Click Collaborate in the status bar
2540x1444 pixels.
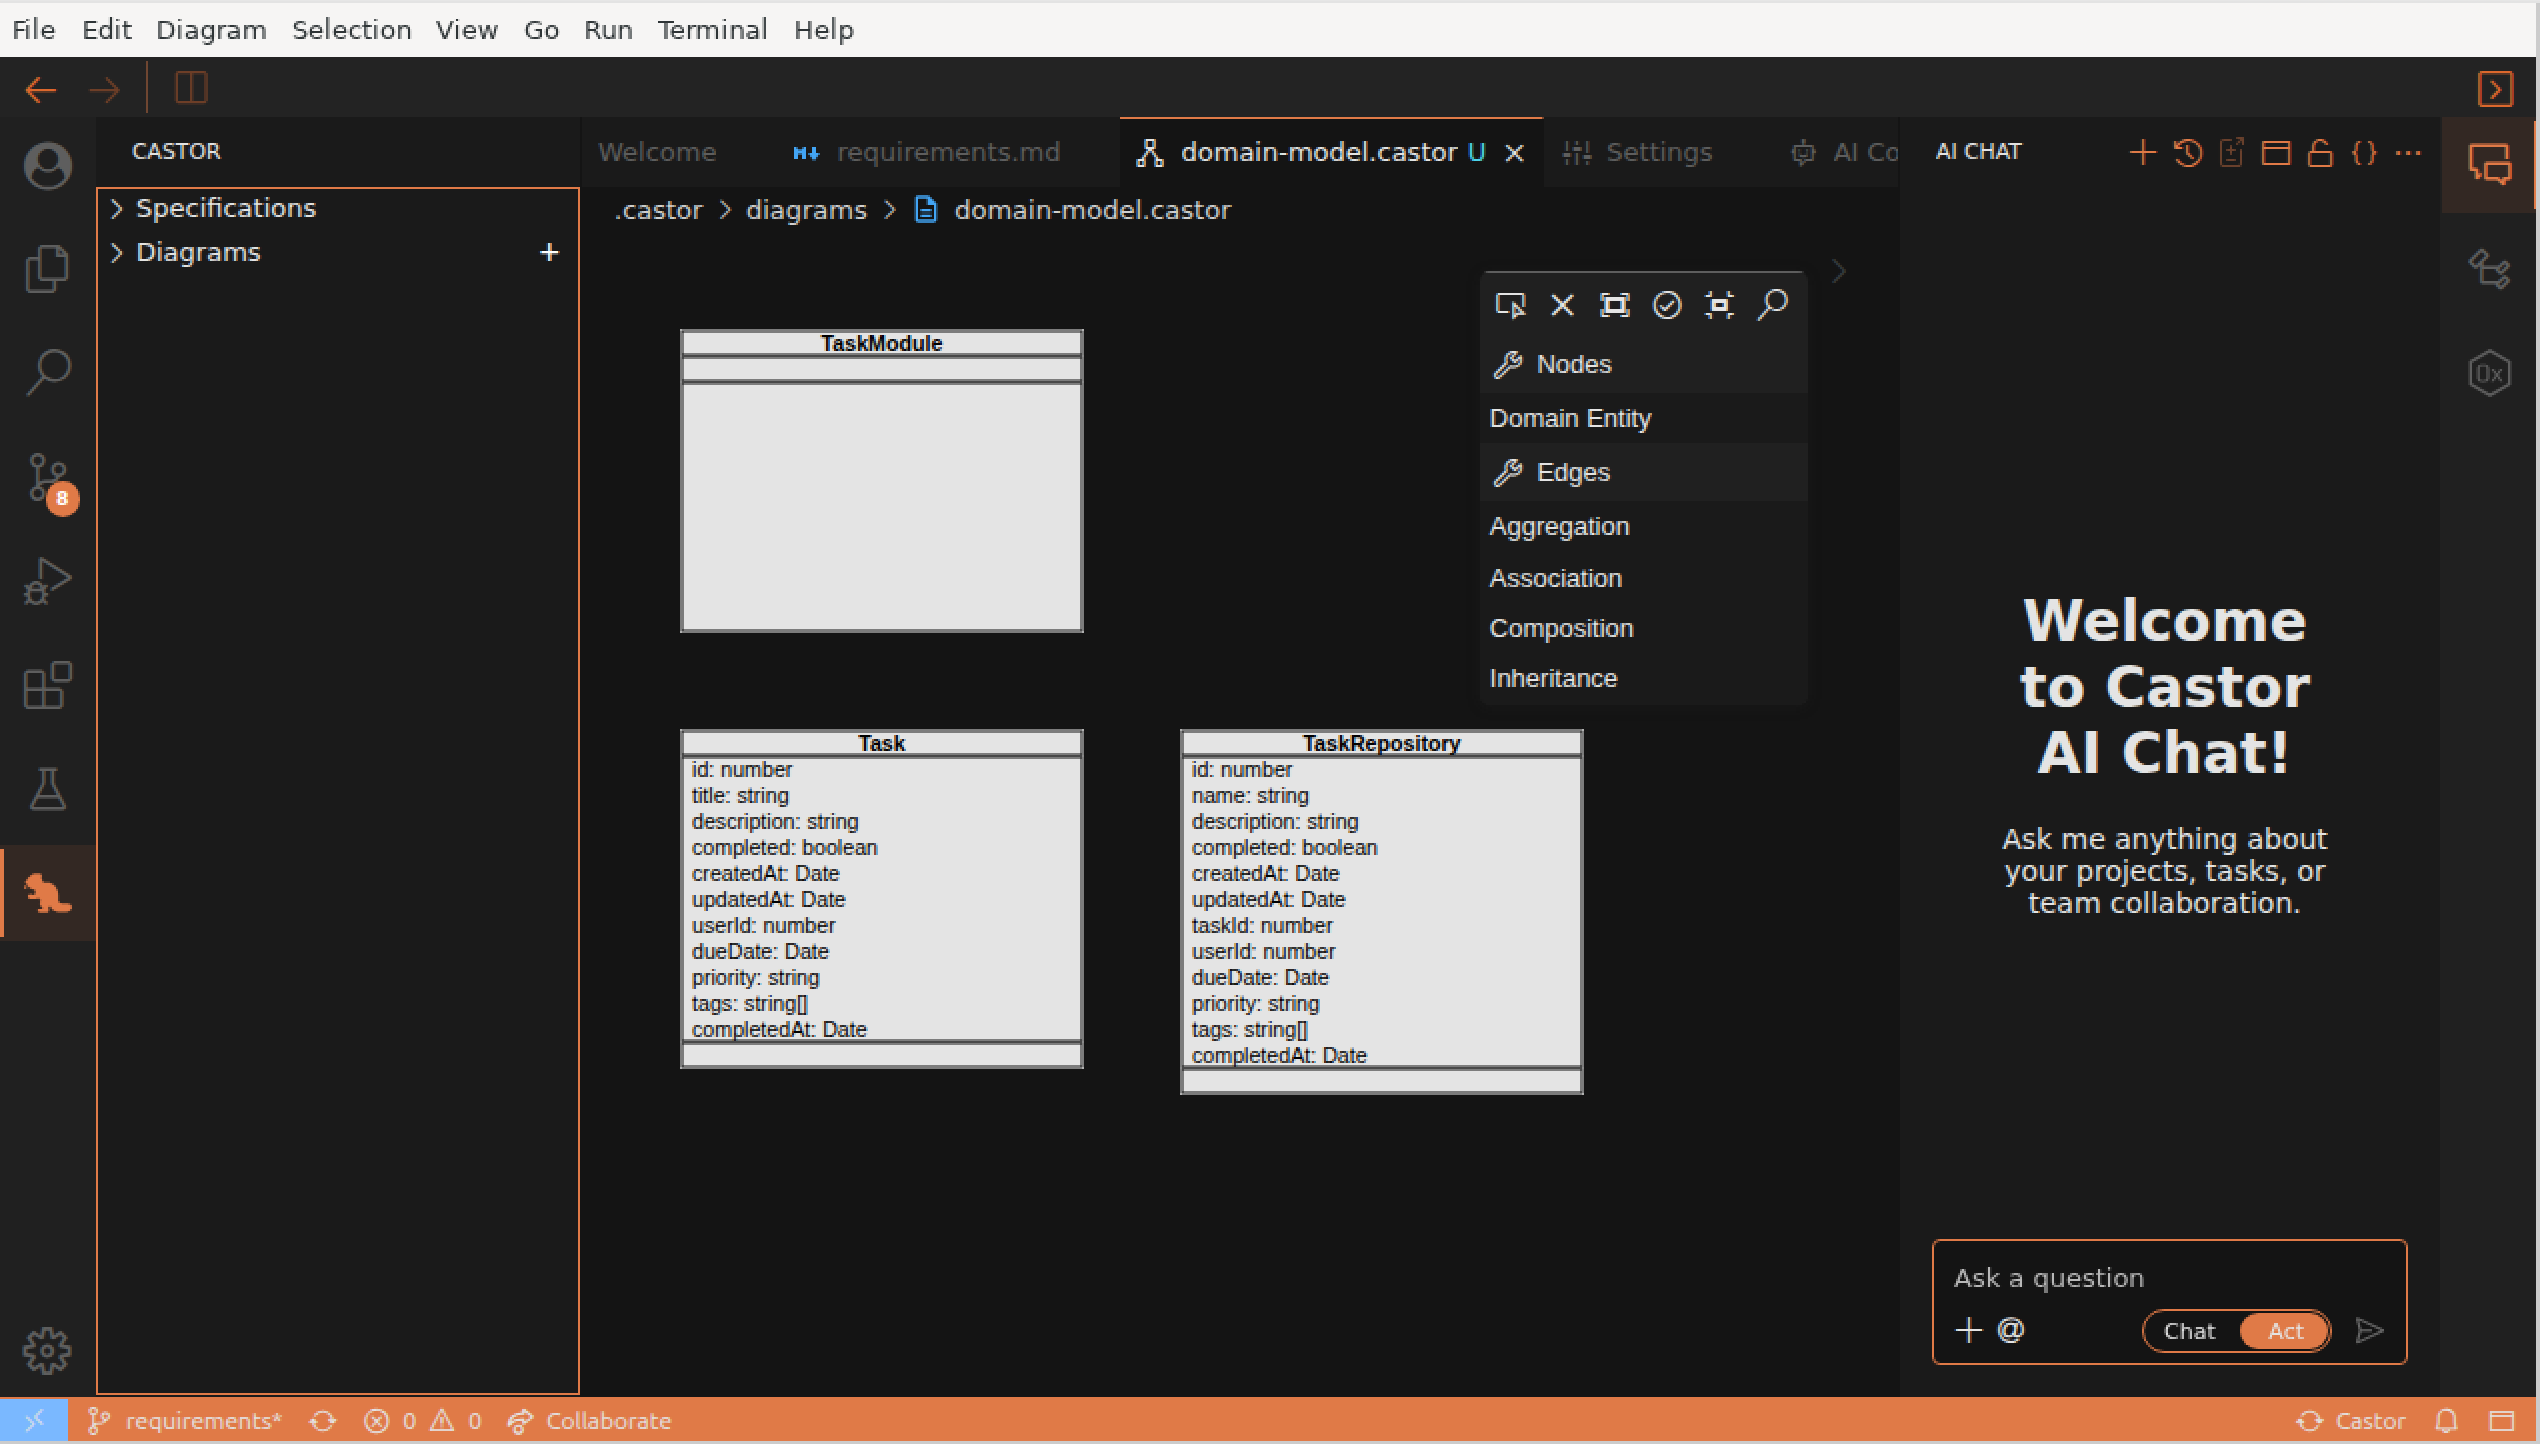coord(606,1420)
